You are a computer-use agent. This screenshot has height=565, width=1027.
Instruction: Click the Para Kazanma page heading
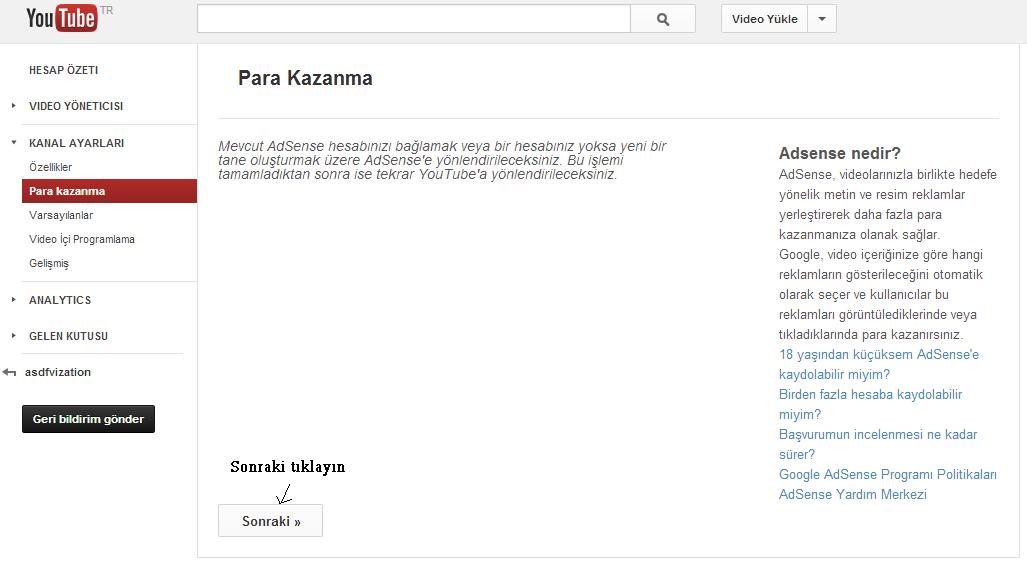click(305, 78)
